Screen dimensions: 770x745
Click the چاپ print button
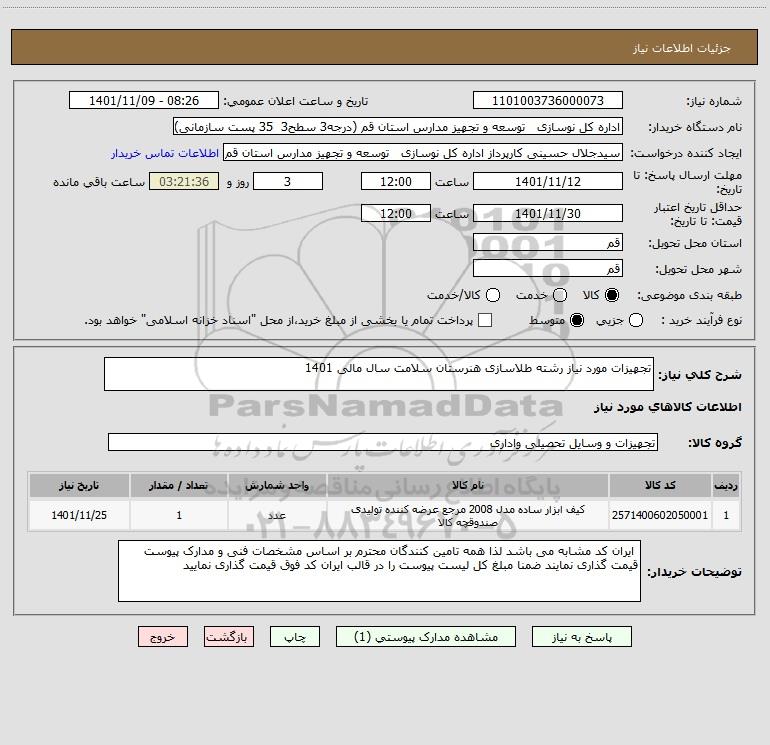pyautogui.click(x=295, y=637)
